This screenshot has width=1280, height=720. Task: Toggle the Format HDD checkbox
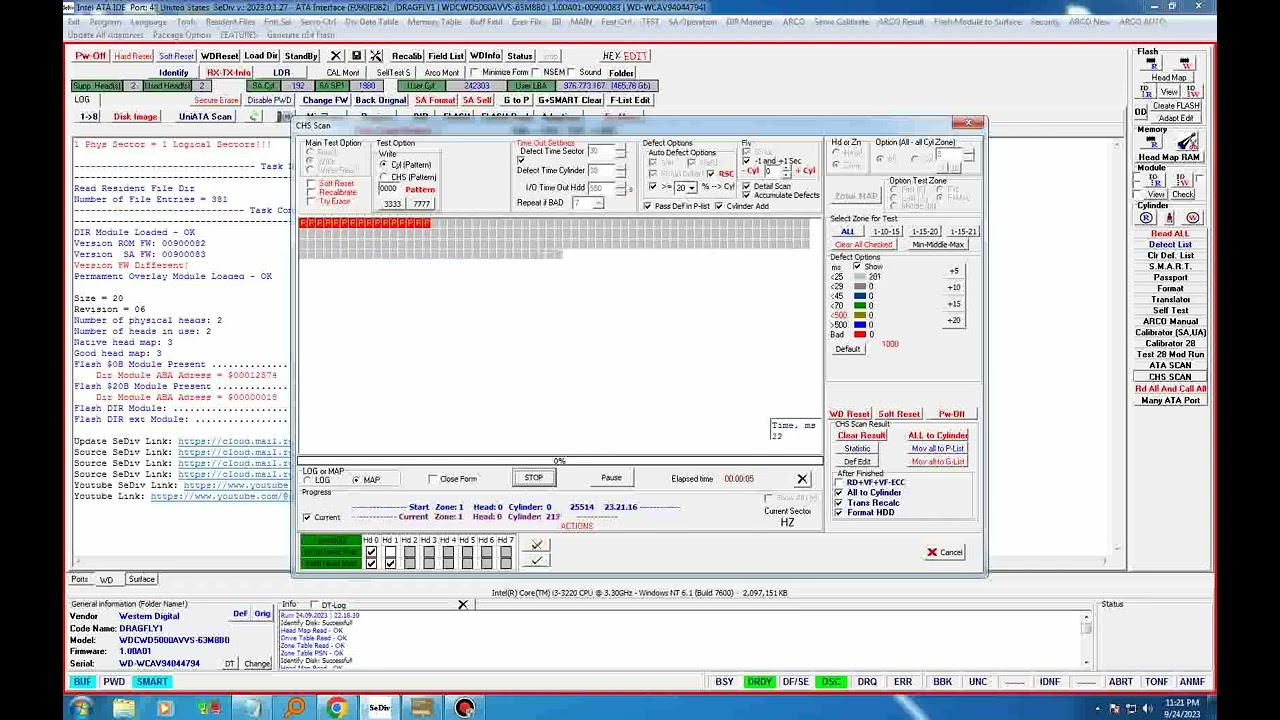click(x=839, y=512)
